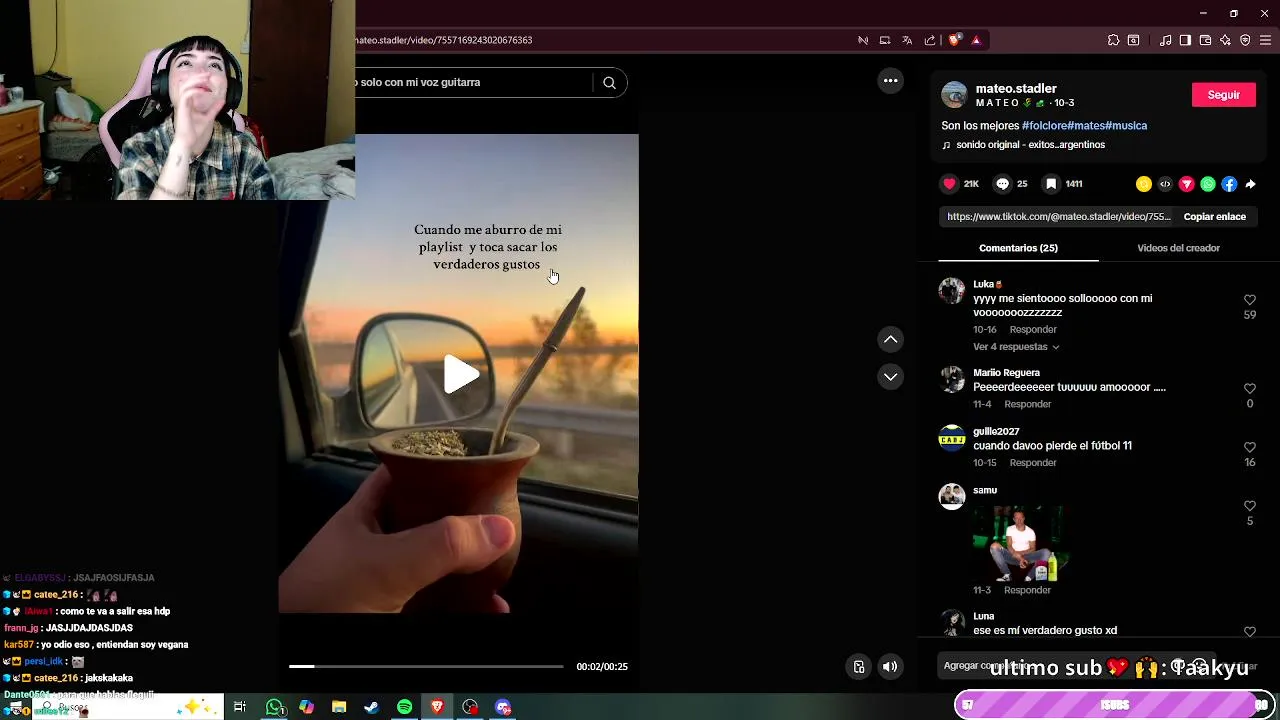Mute the video volume

click(x=890, y=667)
